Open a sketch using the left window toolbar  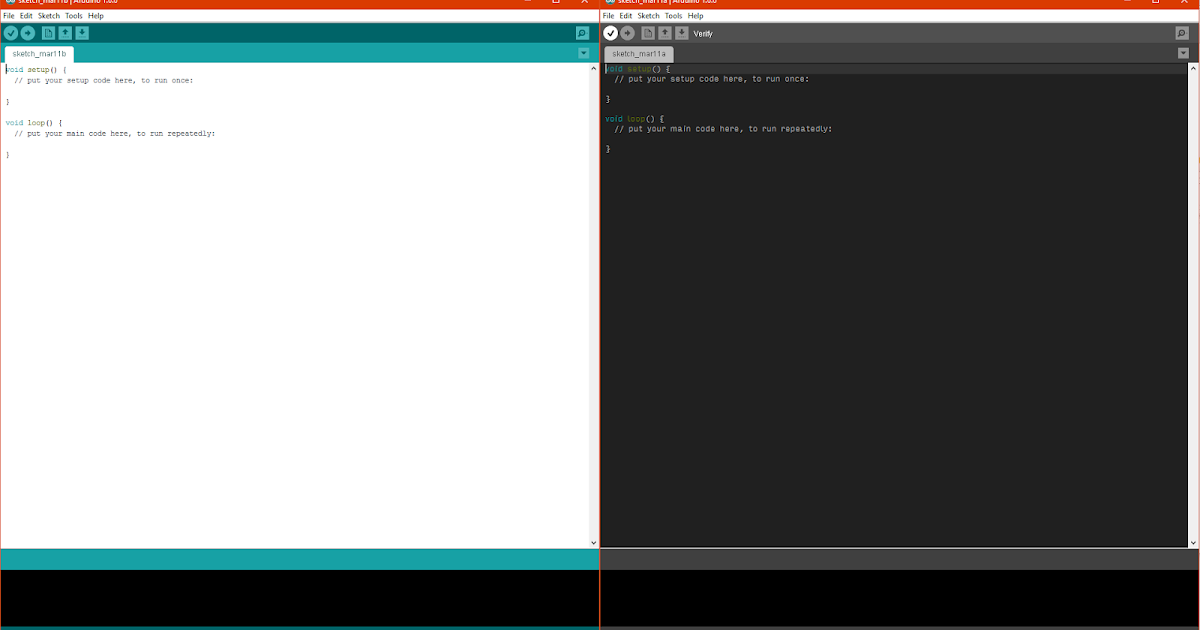pos(65,32)
